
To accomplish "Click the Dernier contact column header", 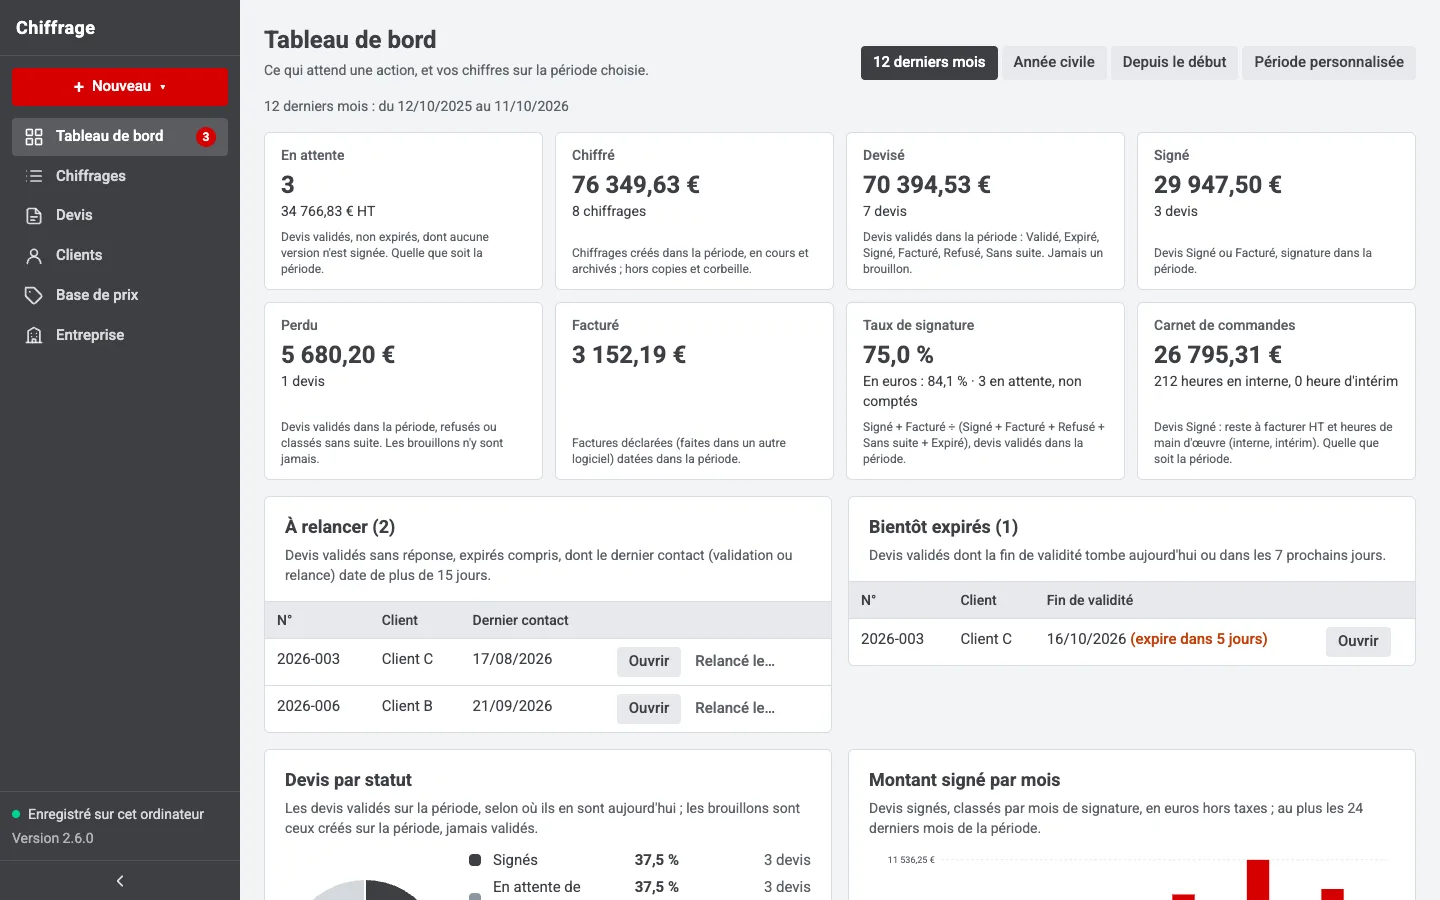I will (520, 620).
